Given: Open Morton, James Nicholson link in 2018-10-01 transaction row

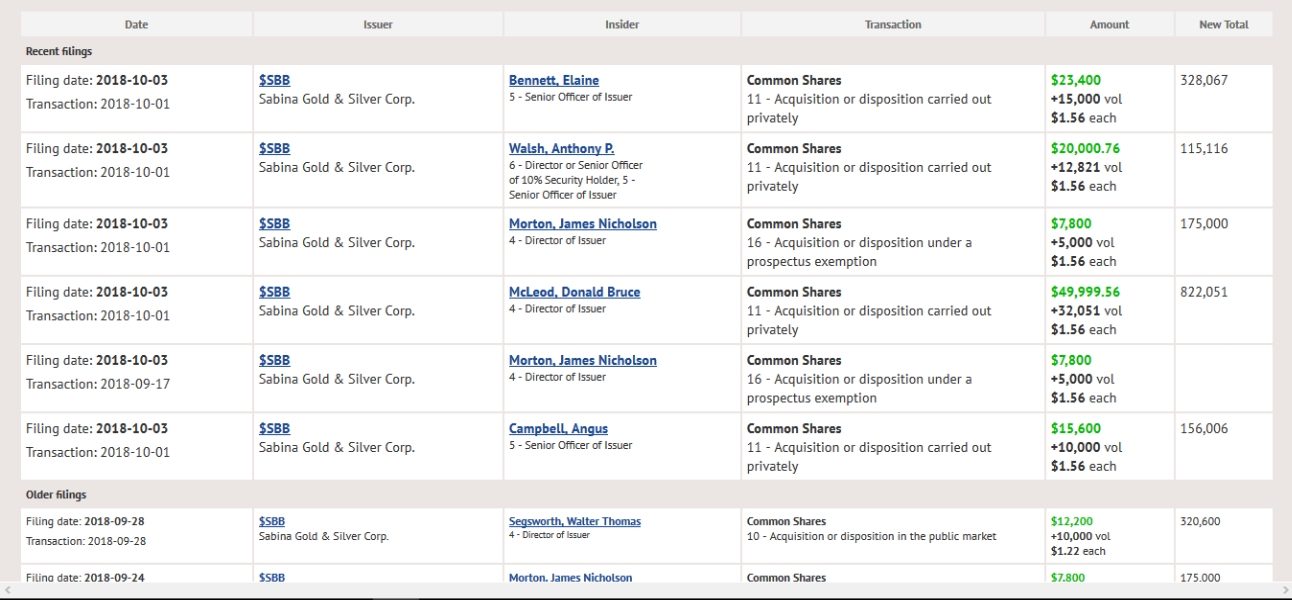Looking at the screenshot, I should (582, 224).
